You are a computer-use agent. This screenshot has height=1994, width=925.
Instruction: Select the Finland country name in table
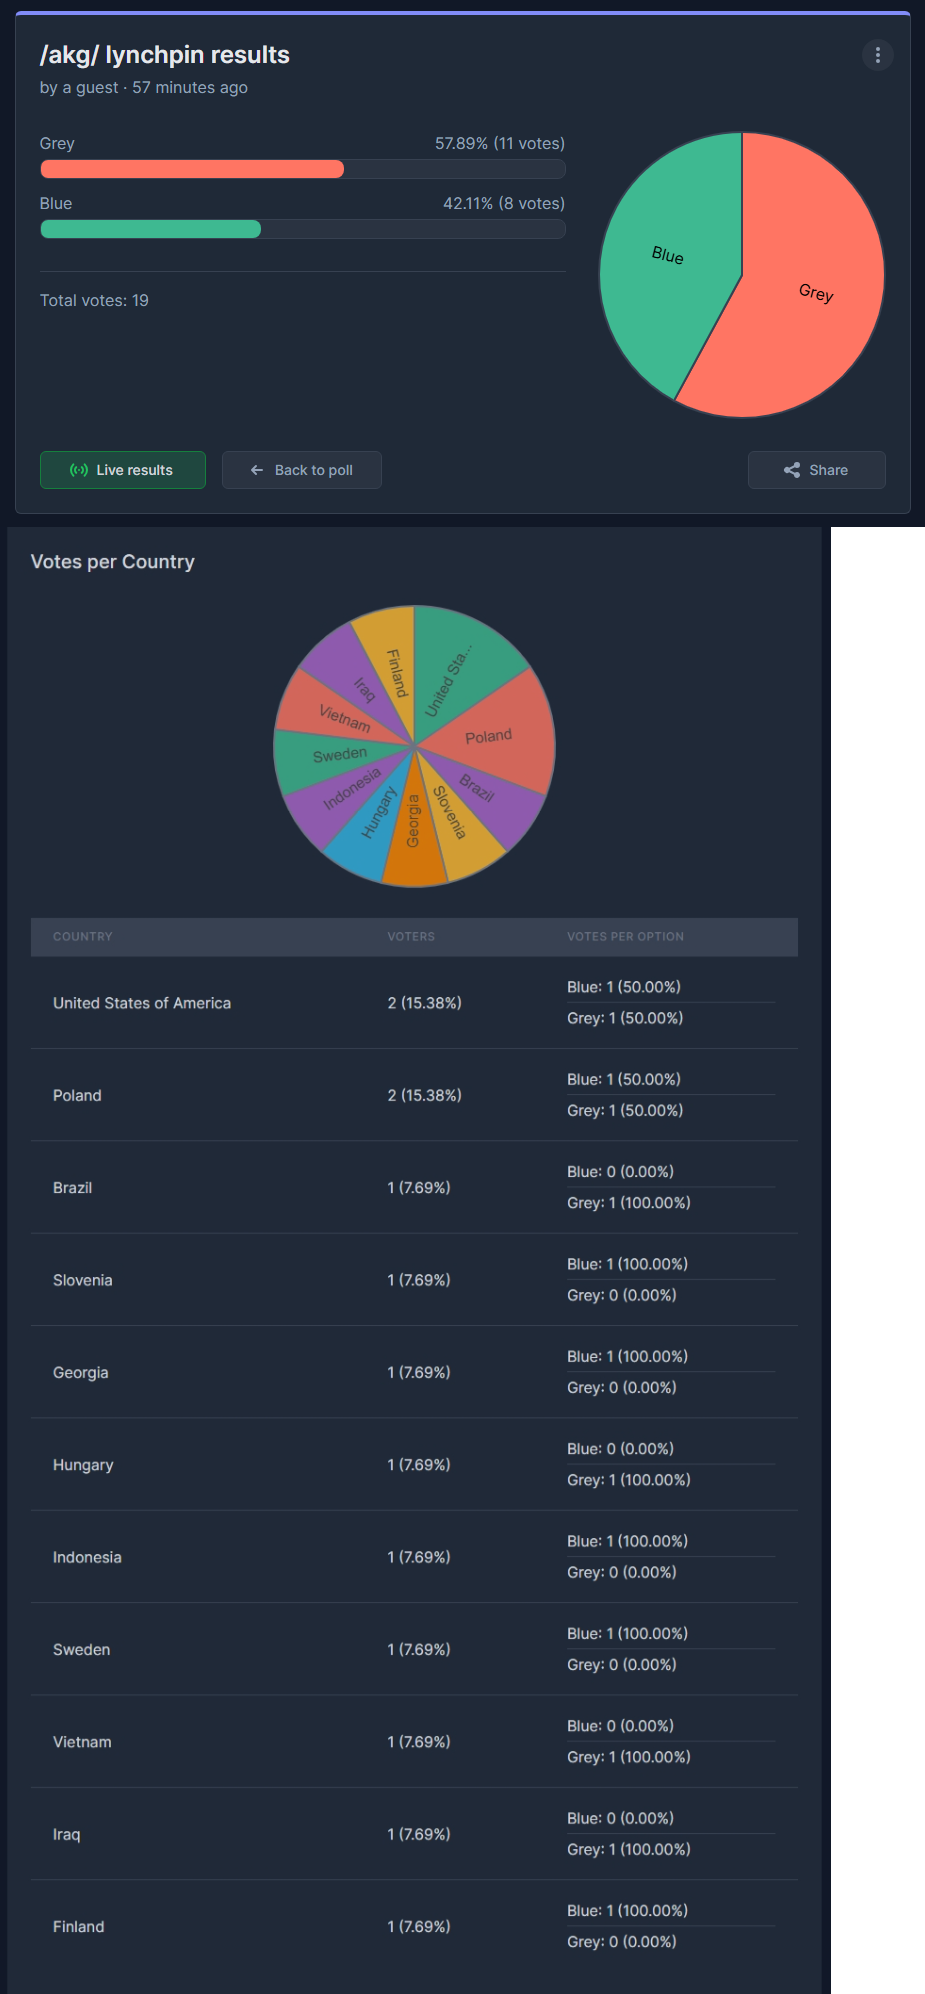[x=78, y=1927]
